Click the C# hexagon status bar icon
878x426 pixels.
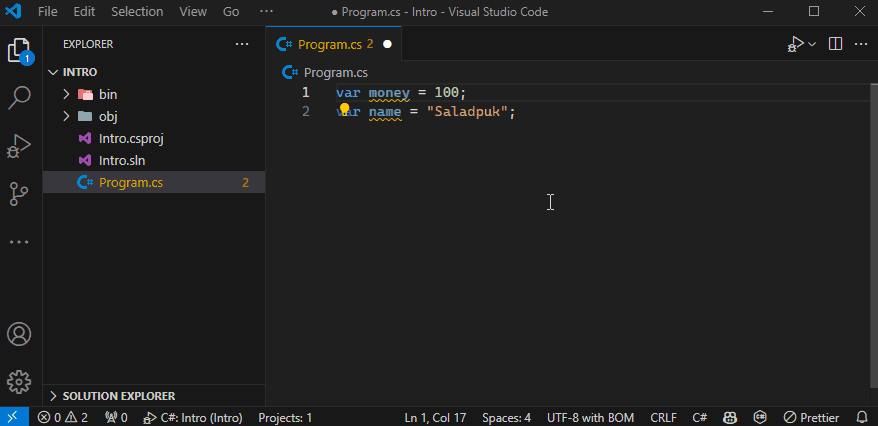pos(760,418)
